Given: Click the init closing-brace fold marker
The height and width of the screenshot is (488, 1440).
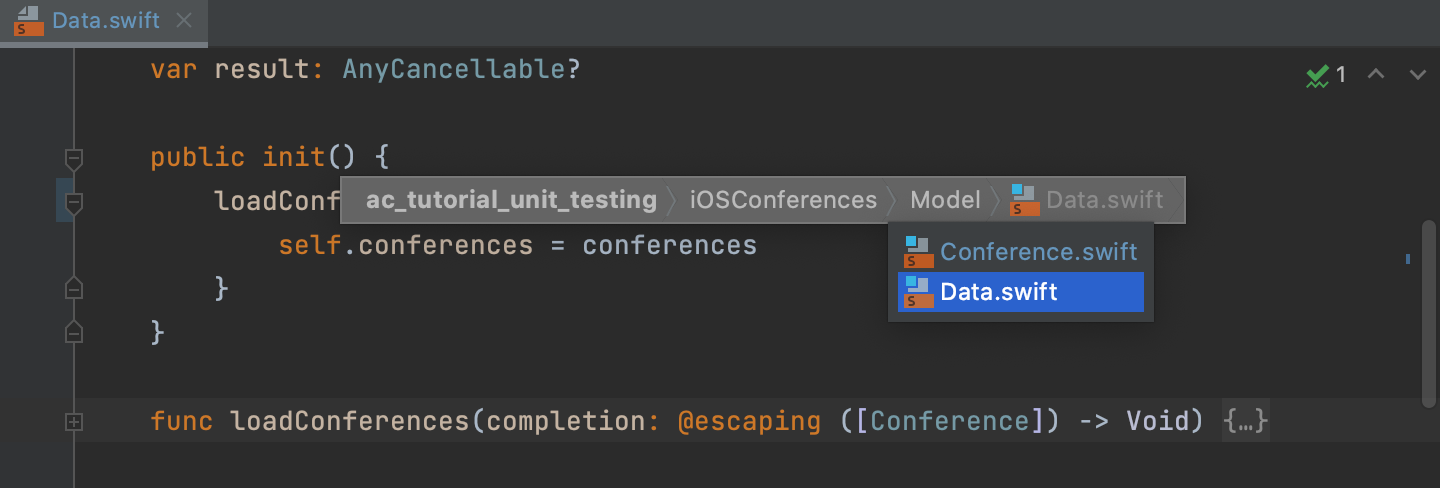Looking at the screenshot, I should pos(73,331).
